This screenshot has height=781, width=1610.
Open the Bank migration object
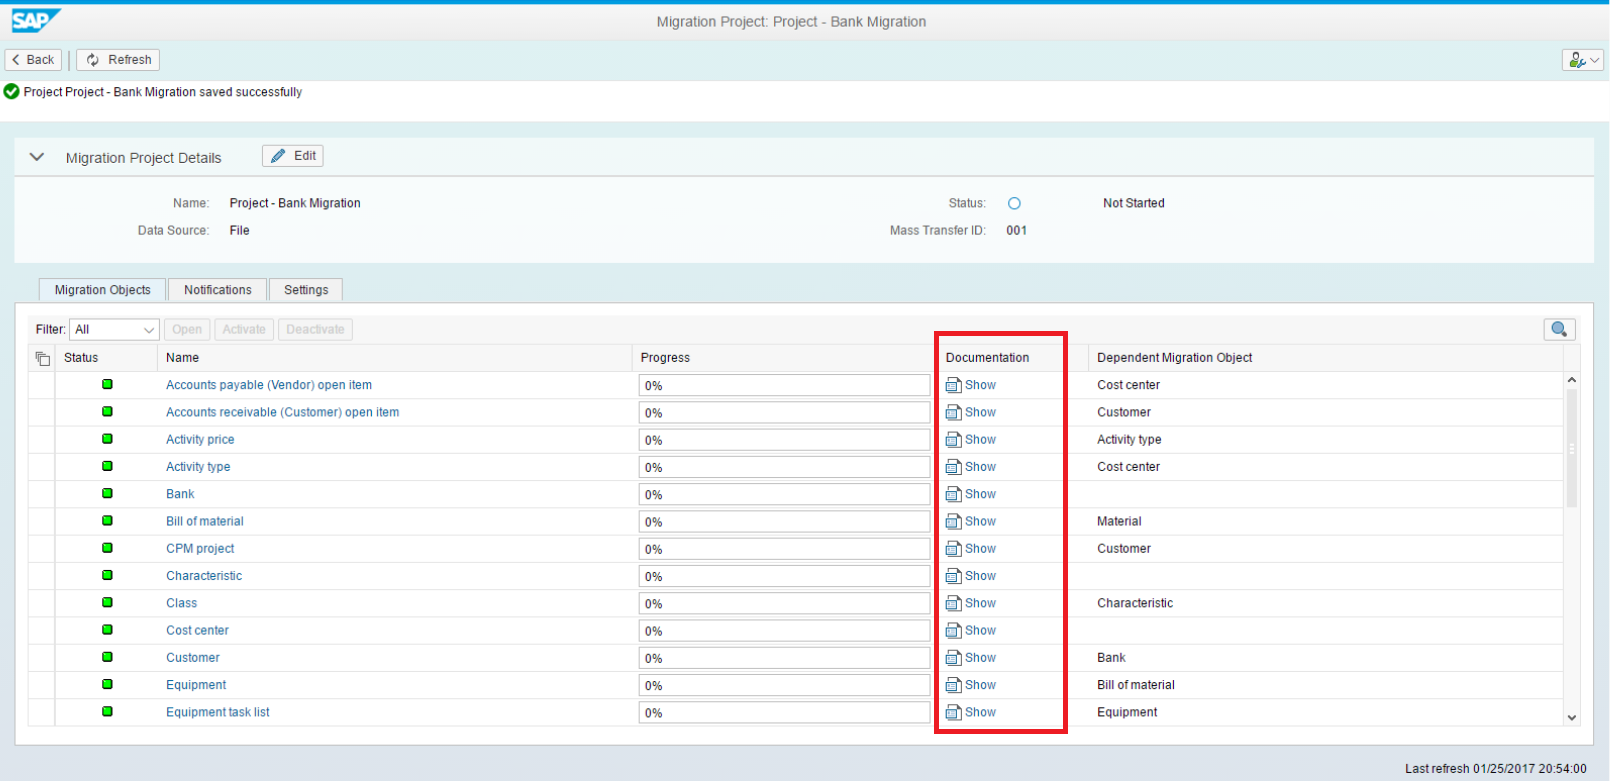coord(180,494)
